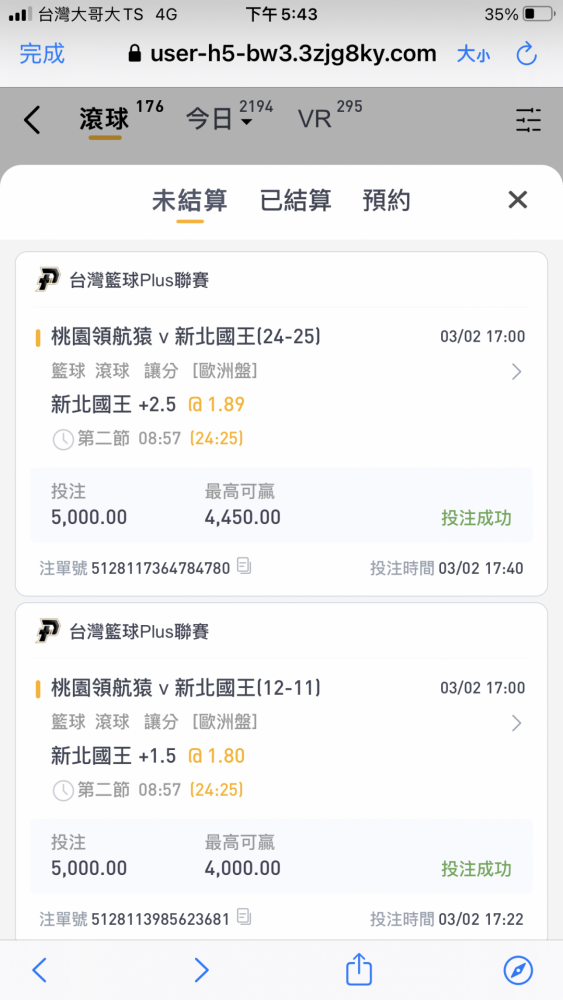This screenshot has height=1000, width=563.
Task: Tap the Safari reload page icon
Action: click(x=527, y=54)
